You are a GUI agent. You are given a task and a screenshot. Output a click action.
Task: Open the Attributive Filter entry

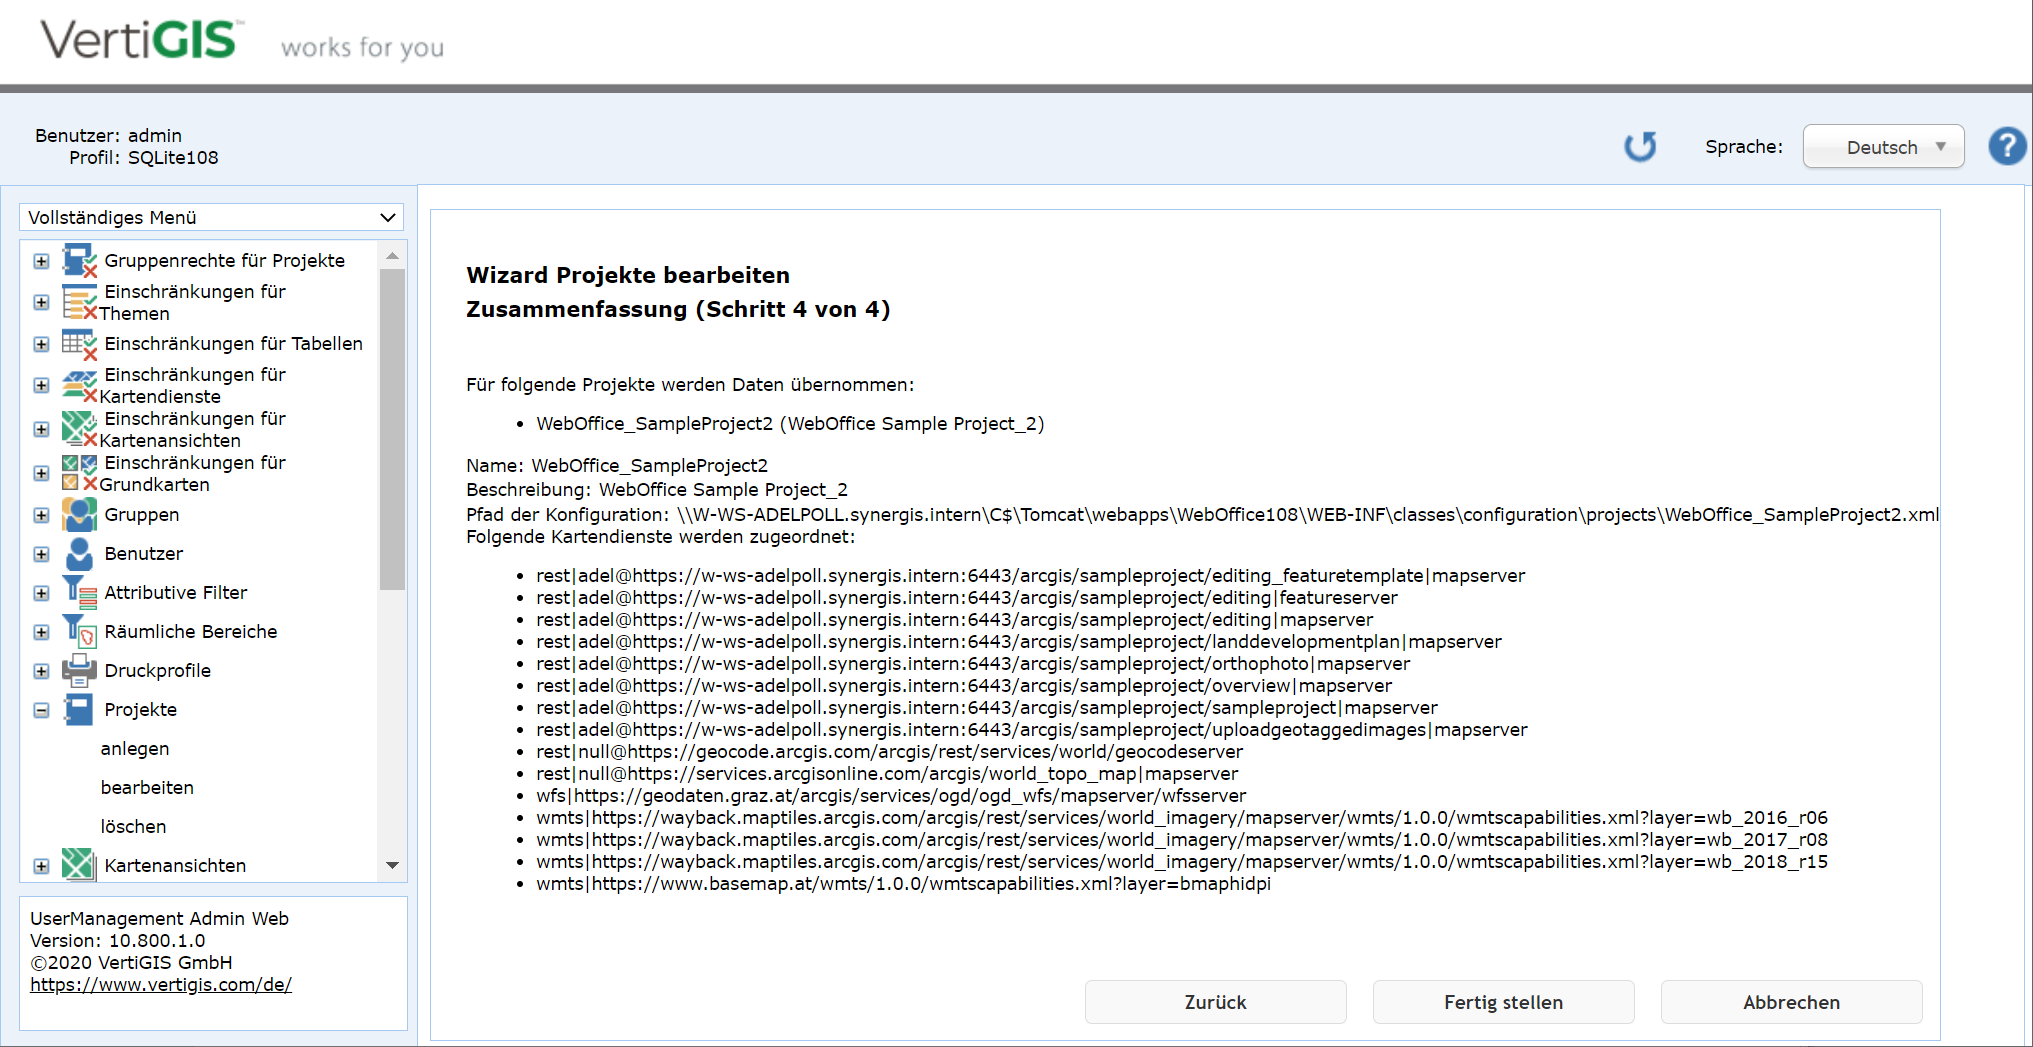point(176,593)
